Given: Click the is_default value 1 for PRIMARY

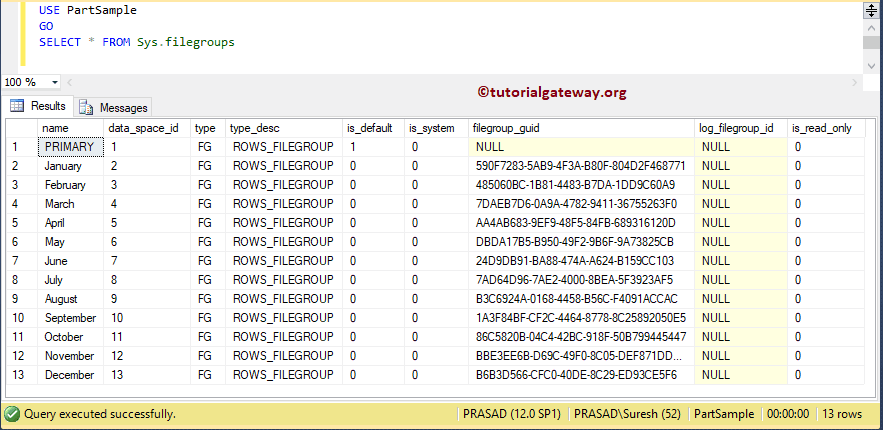Looking at the screenshot, I should tap(373, 147).
